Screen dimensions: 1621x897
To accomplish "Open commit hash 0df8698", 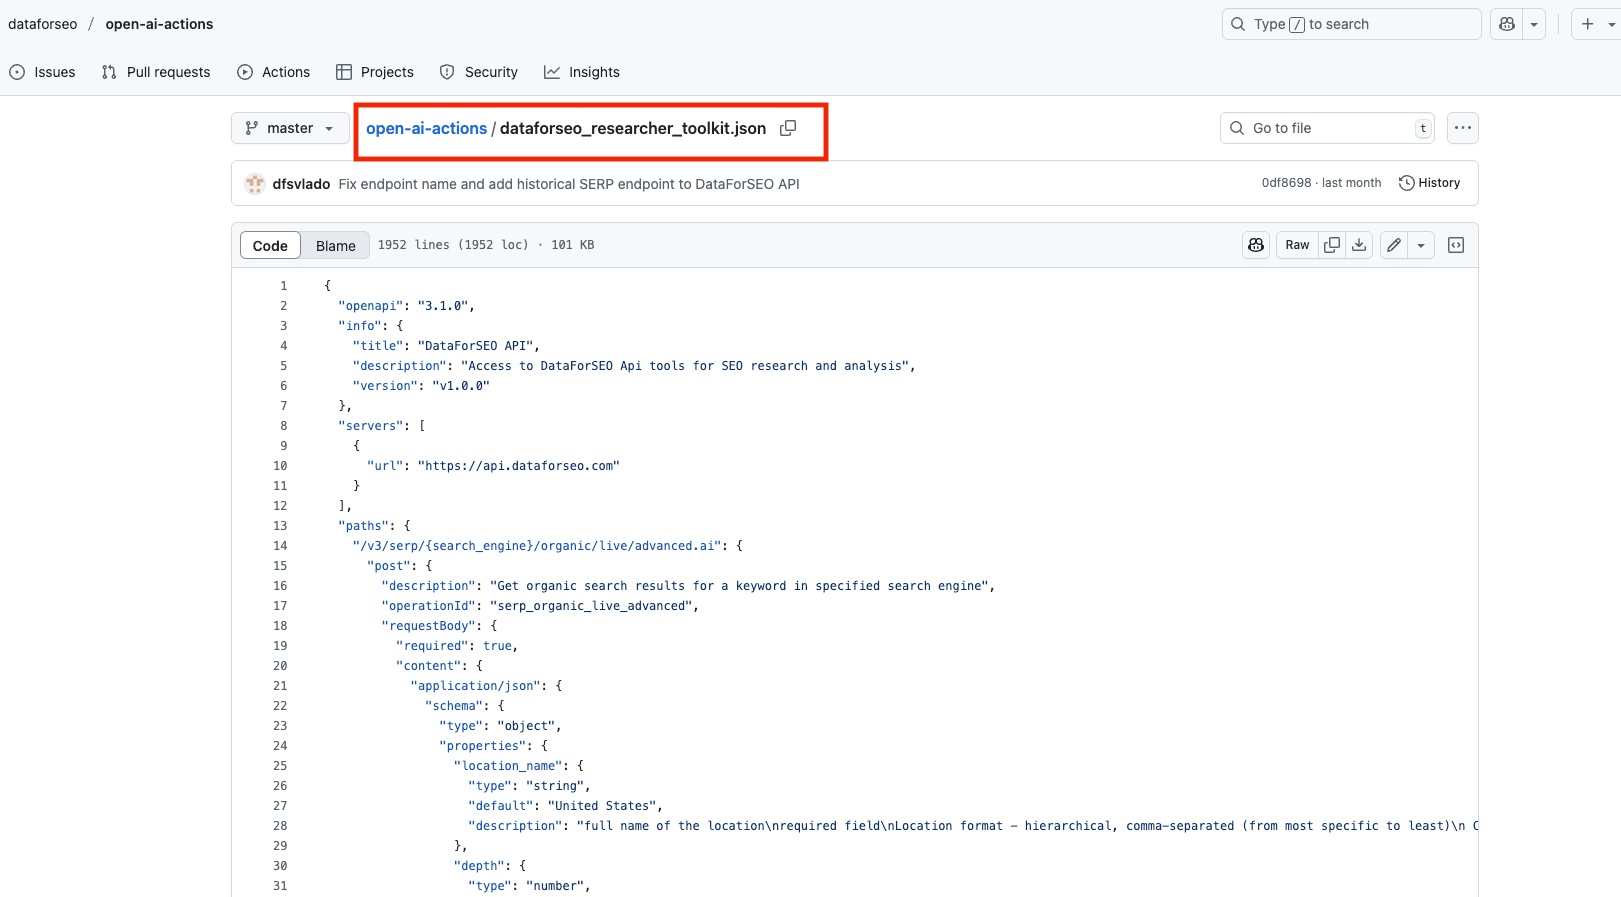I will (x=1286, y=183).
